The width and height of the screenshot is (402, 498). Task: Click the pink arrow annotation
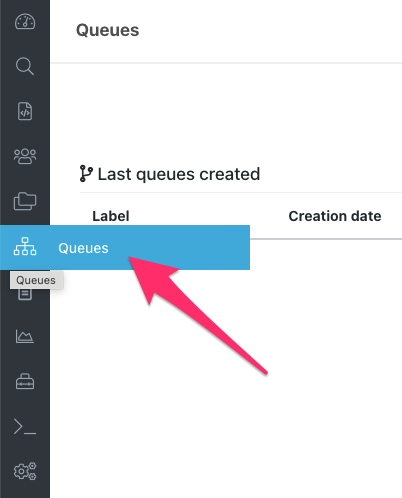click(x=198, y=316)
